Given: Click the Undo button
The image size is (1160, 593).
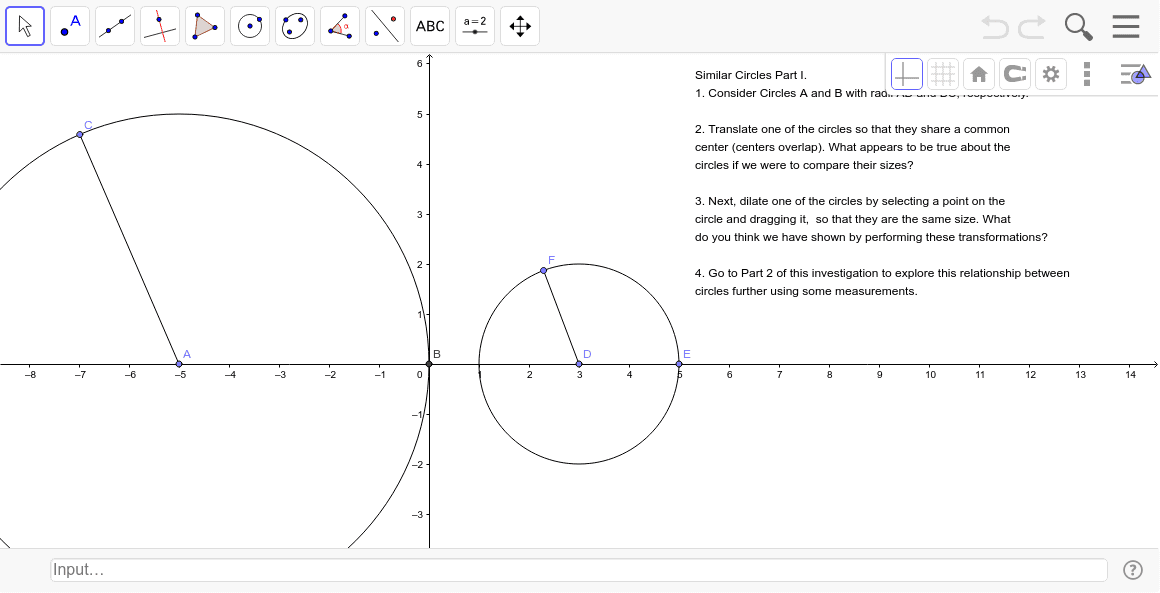Looking at the screenshot, I should [x=995, y=27].
